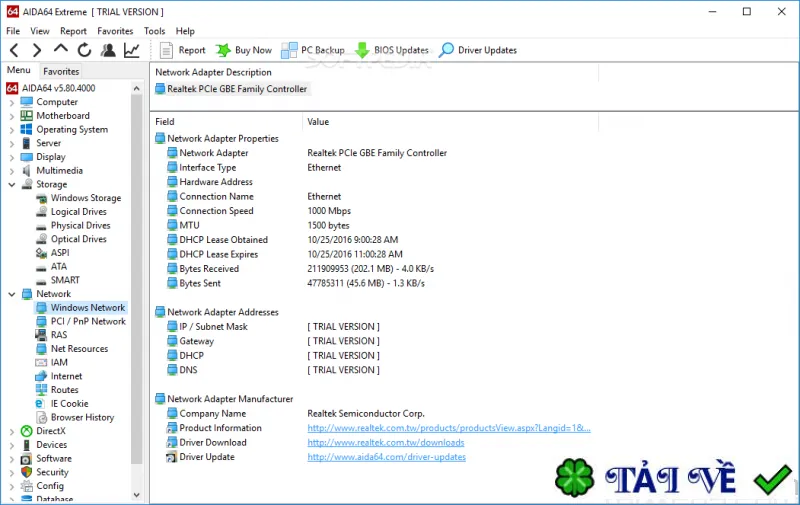Expand the Display tree node

pos(12,158)
